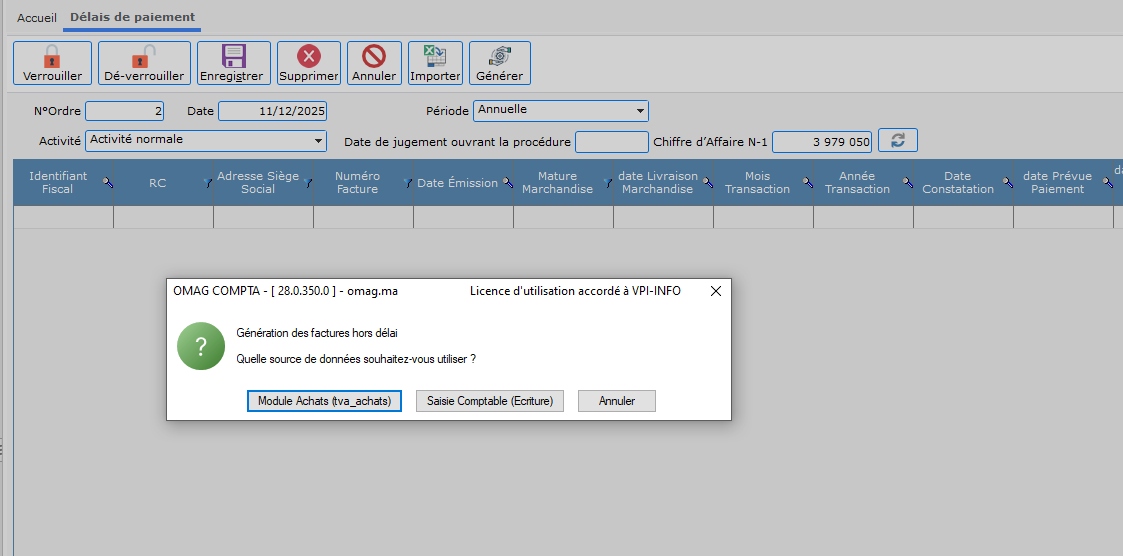
Task: Click pin icon on Identifiant Fiscal column
Action: pyautogui.click(x=108, y=183)
